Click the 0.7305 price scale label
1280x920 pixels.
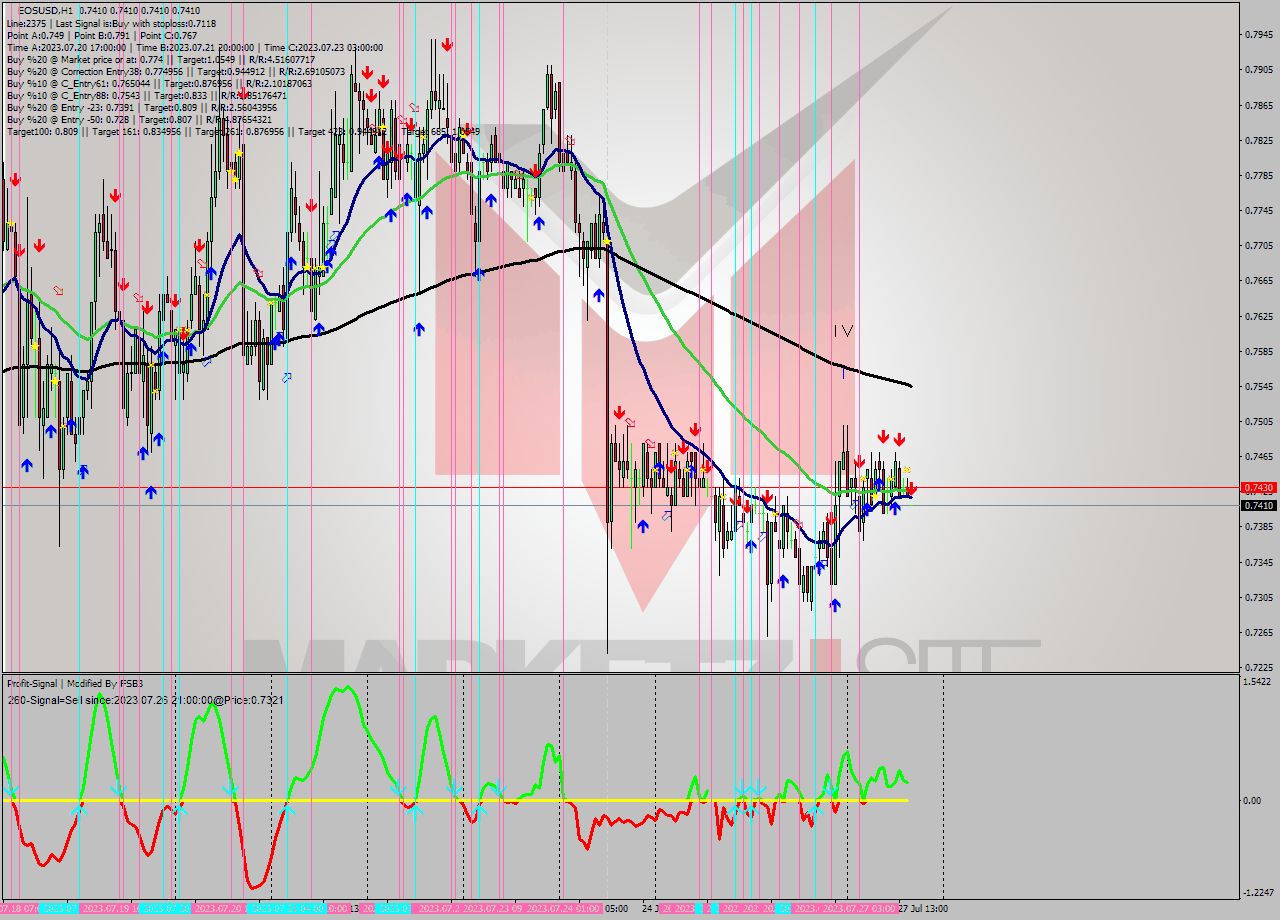coord(1259,597)
